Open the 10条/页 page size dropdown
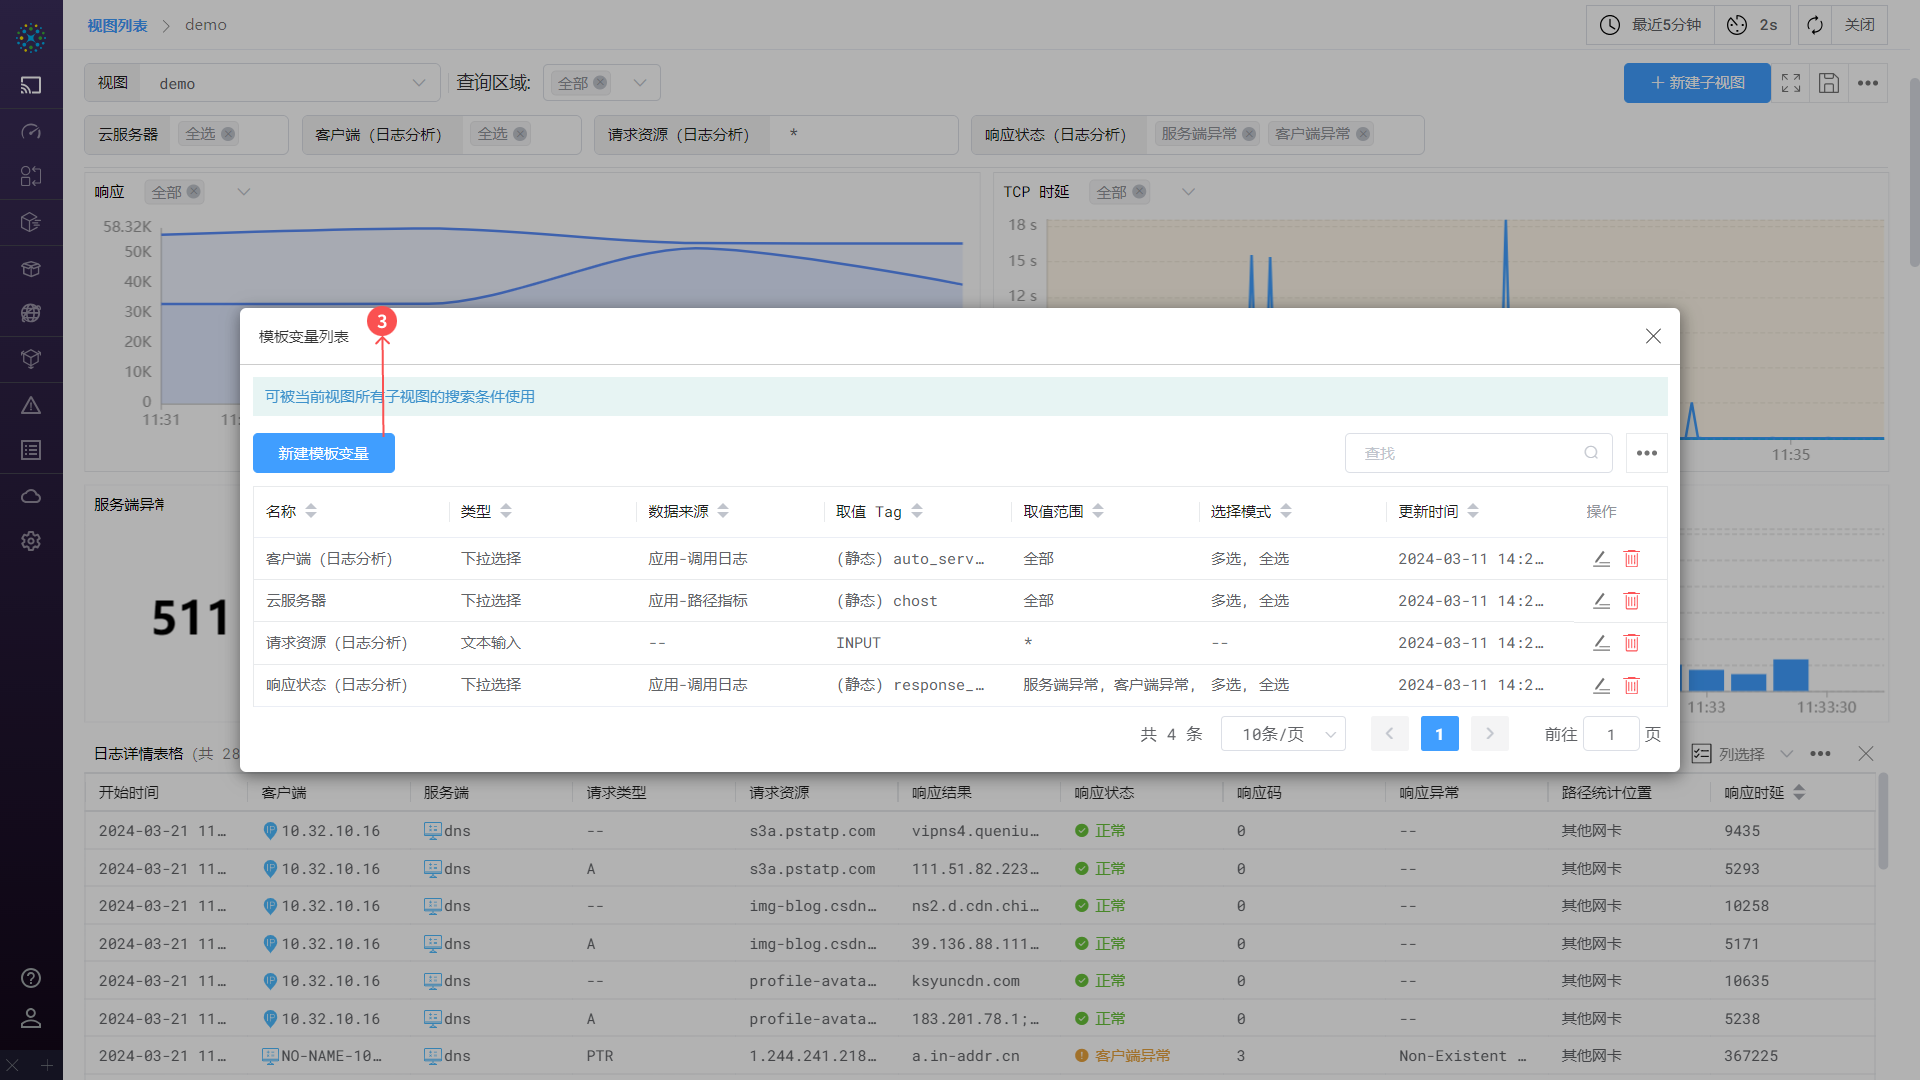 (1283, 734)
